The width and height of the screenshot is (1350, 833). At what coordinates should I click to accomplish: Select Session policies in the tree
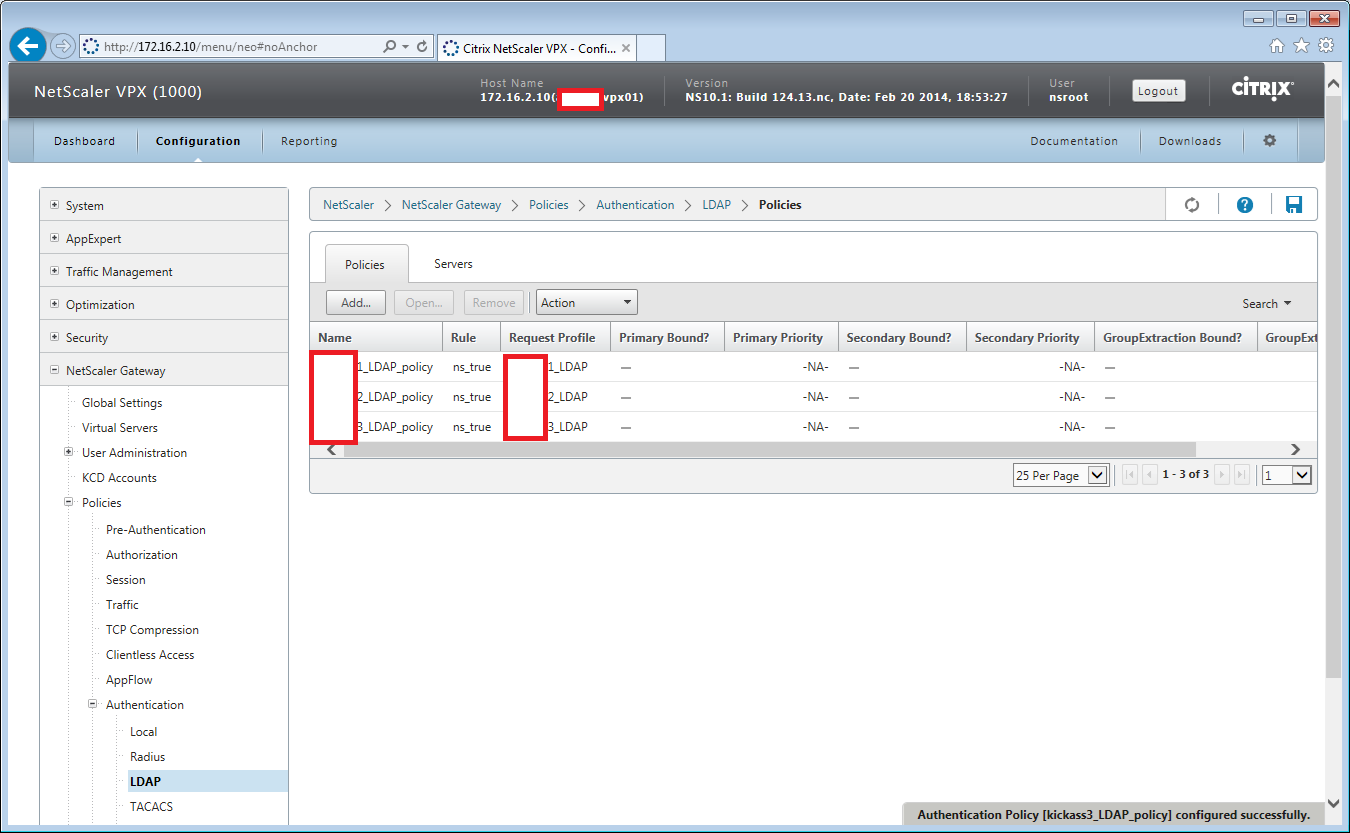[x=126, y=580]
